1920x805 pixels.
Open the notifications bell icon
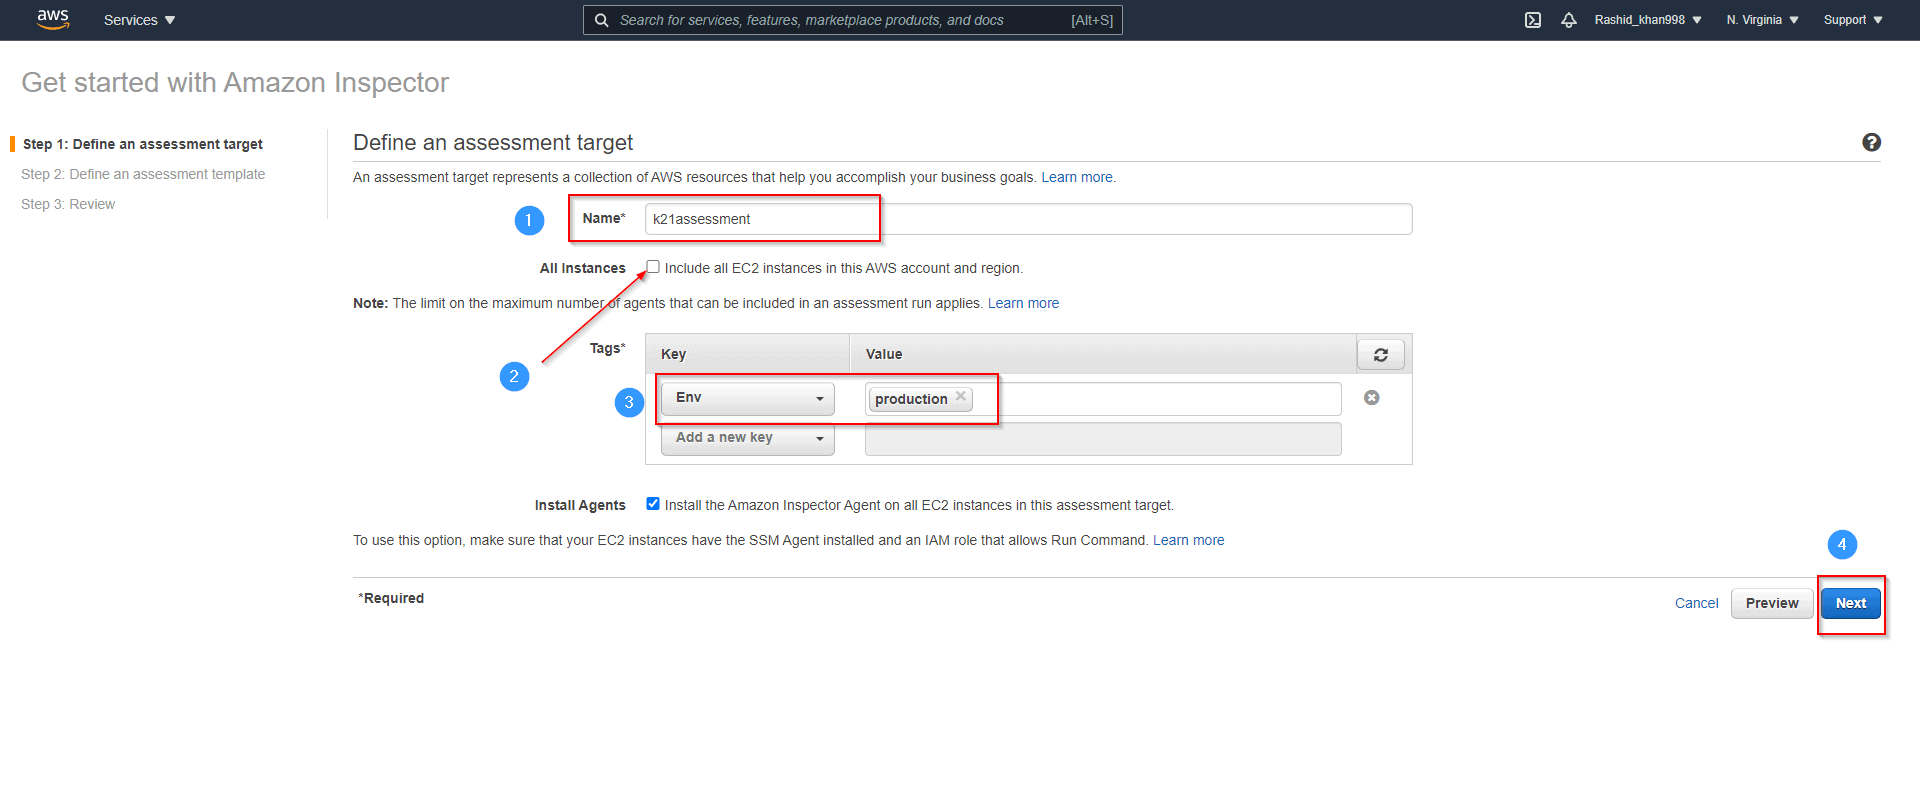tap(1569, 20)
